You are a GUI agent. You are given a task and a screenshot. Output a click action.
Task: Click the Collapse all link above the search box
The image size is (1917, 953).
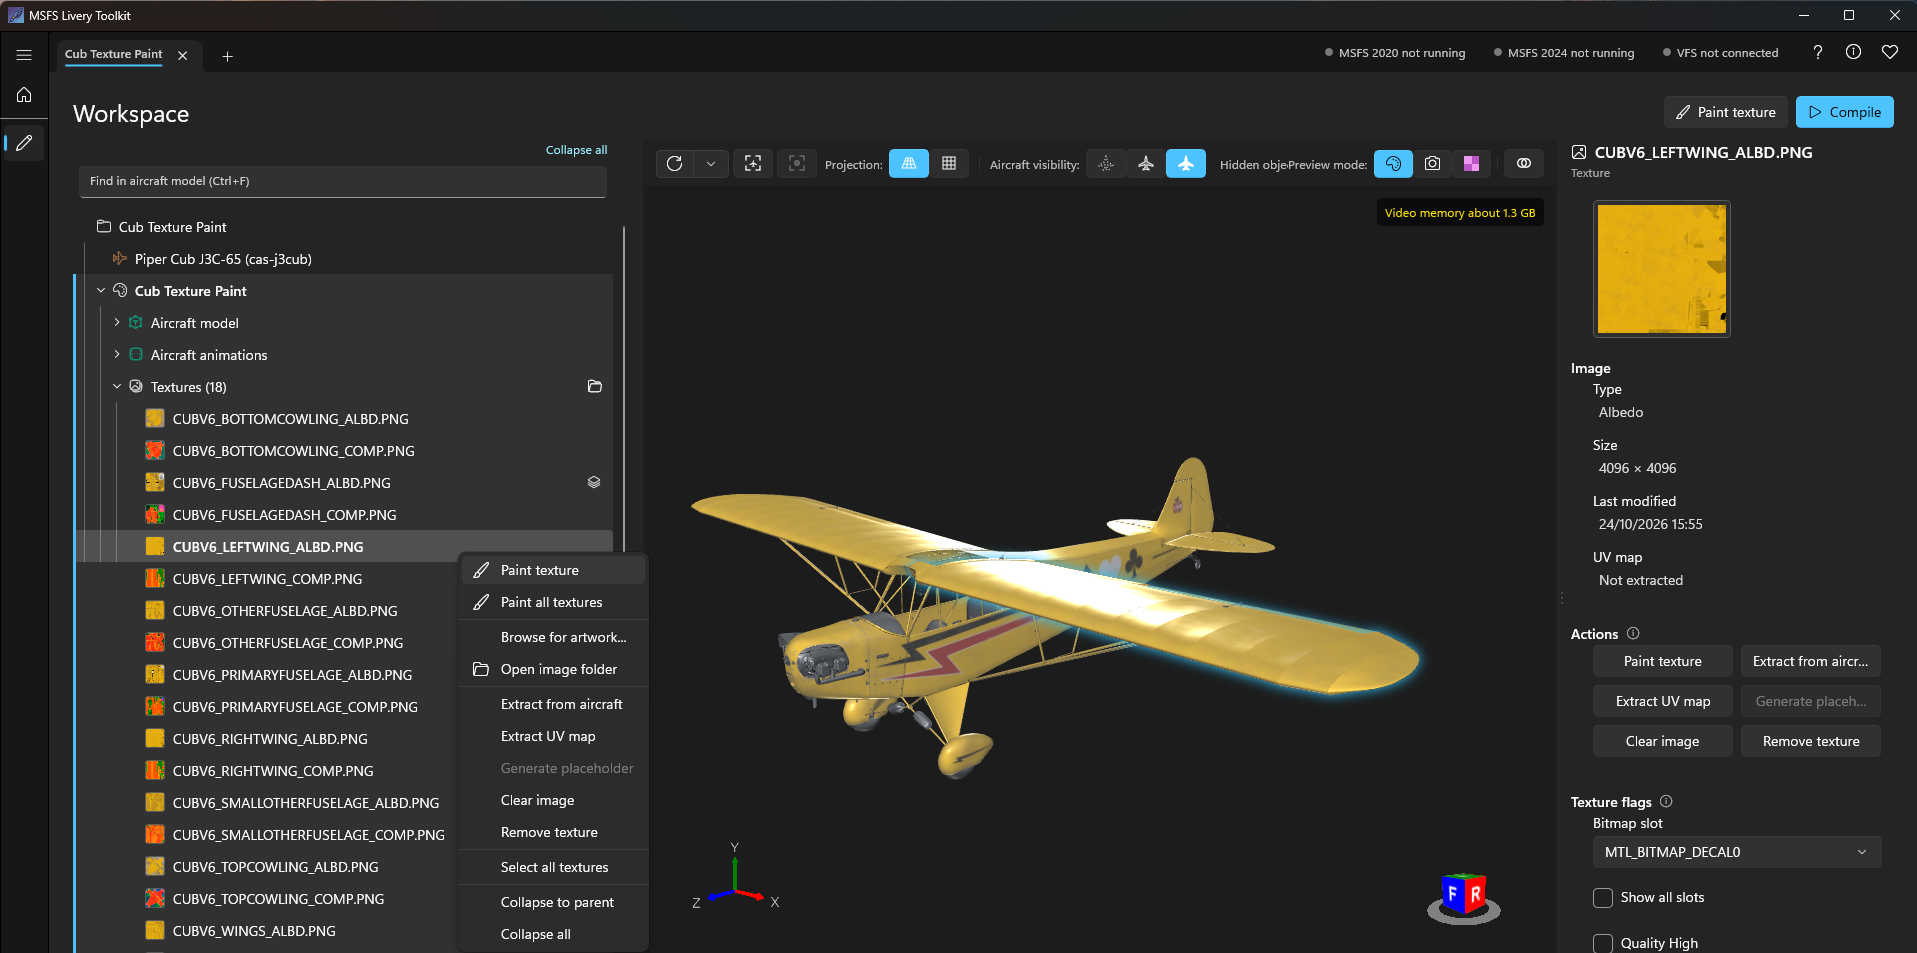pyautogui.click(x=576, y=150)
